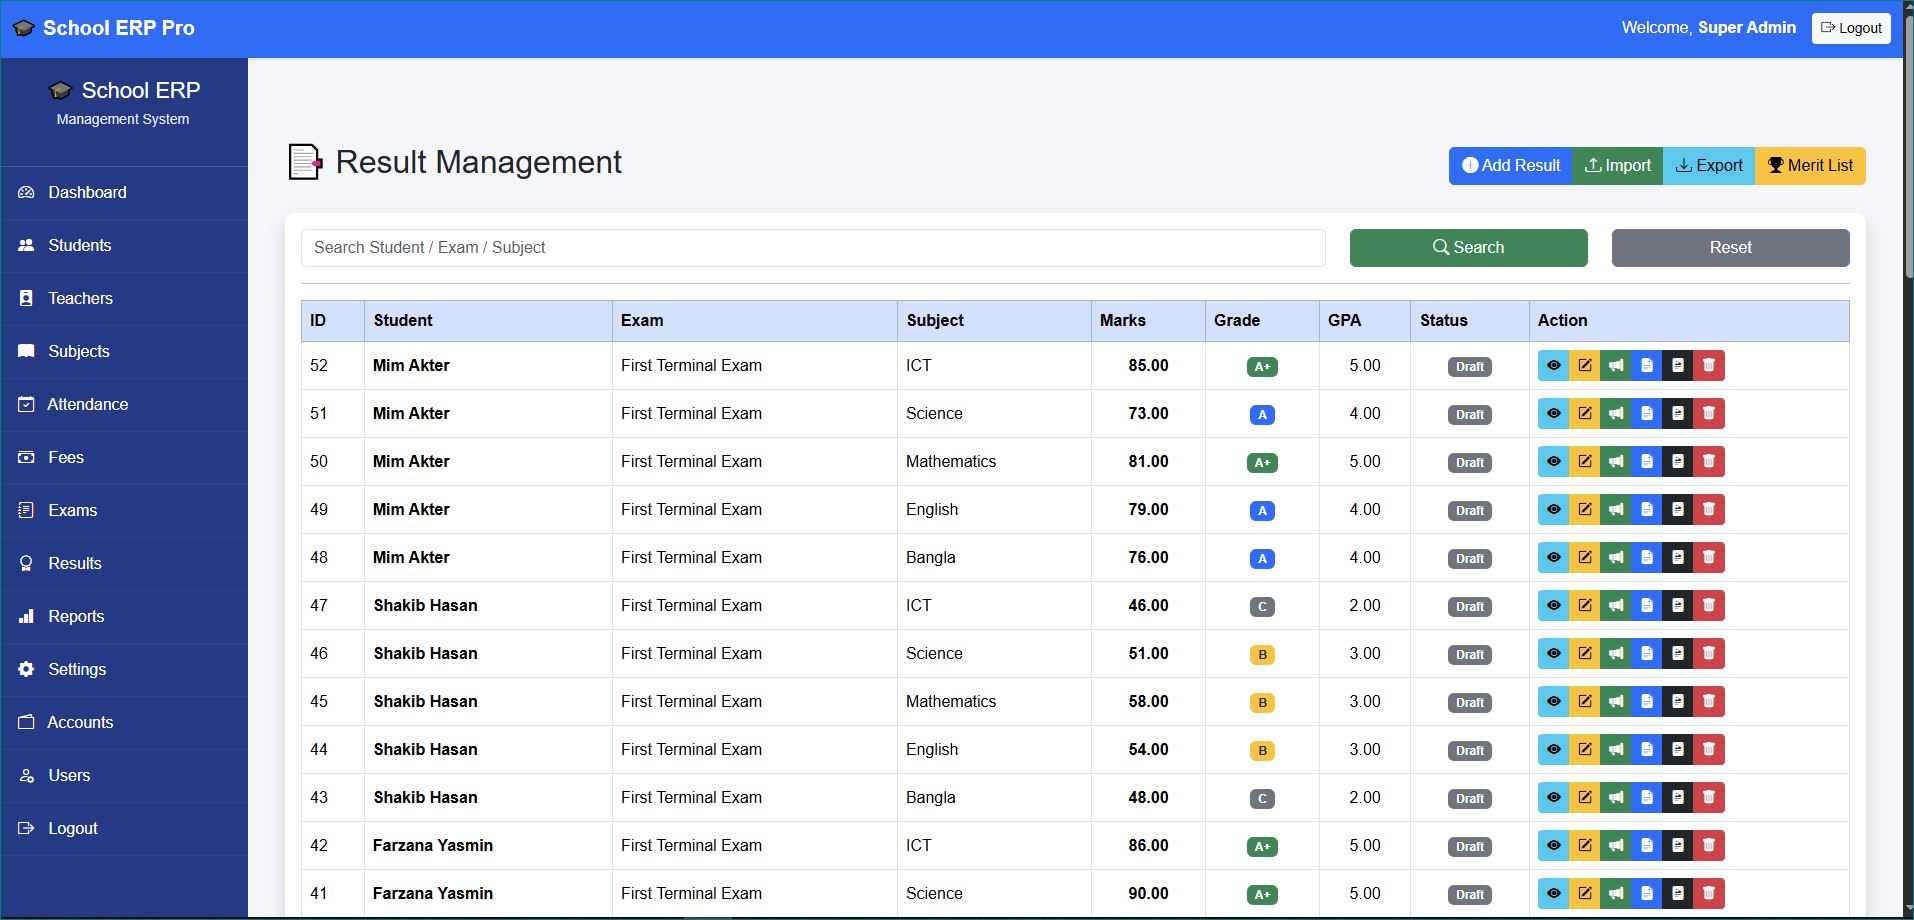Viewport: 1914px width, 920px height.
Task: View result ID 43 with eye icon
Action: (x=1553, y=798)
